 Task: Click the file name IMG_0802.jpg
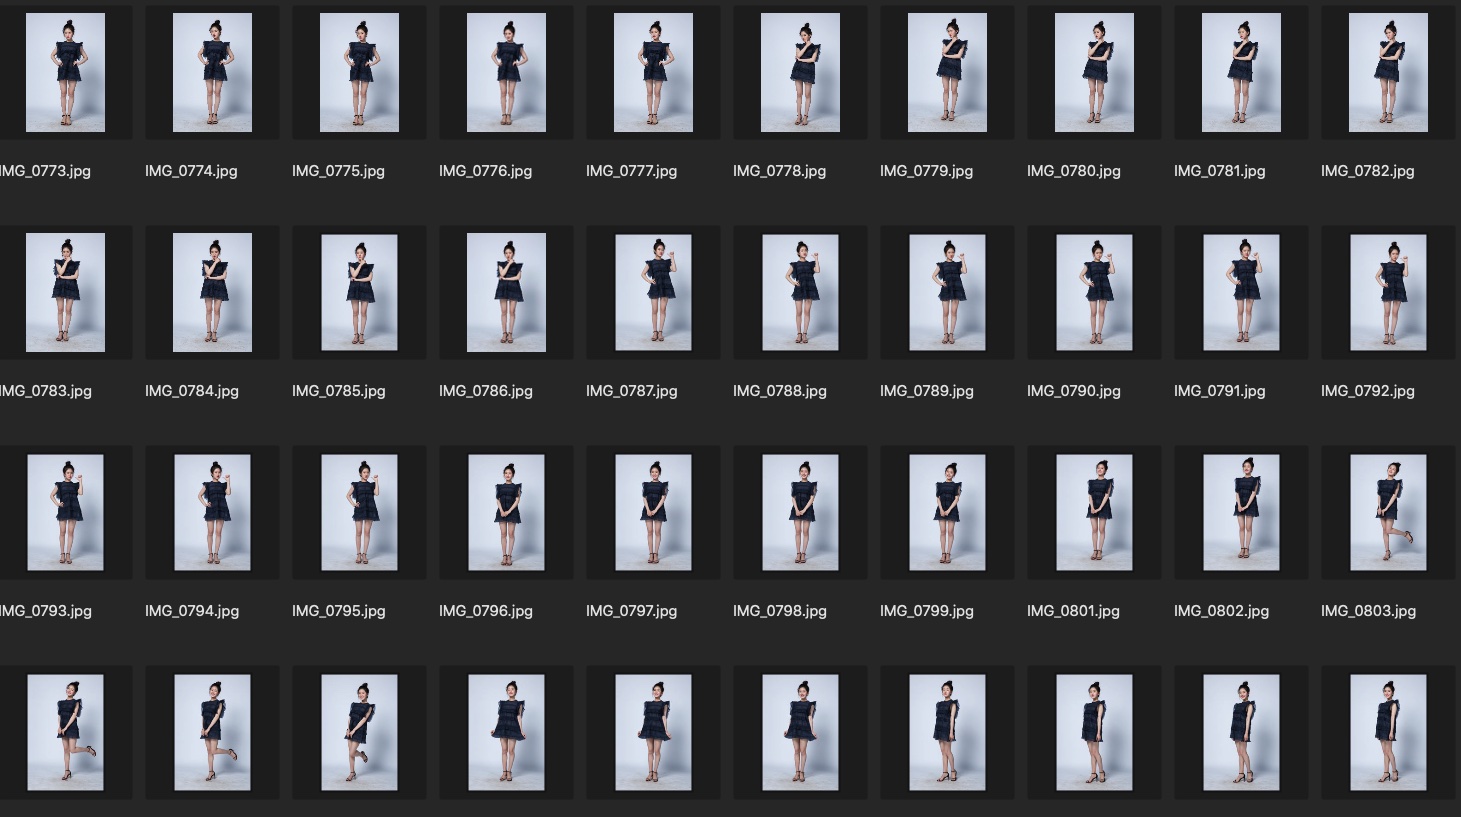coord(1221,611)
